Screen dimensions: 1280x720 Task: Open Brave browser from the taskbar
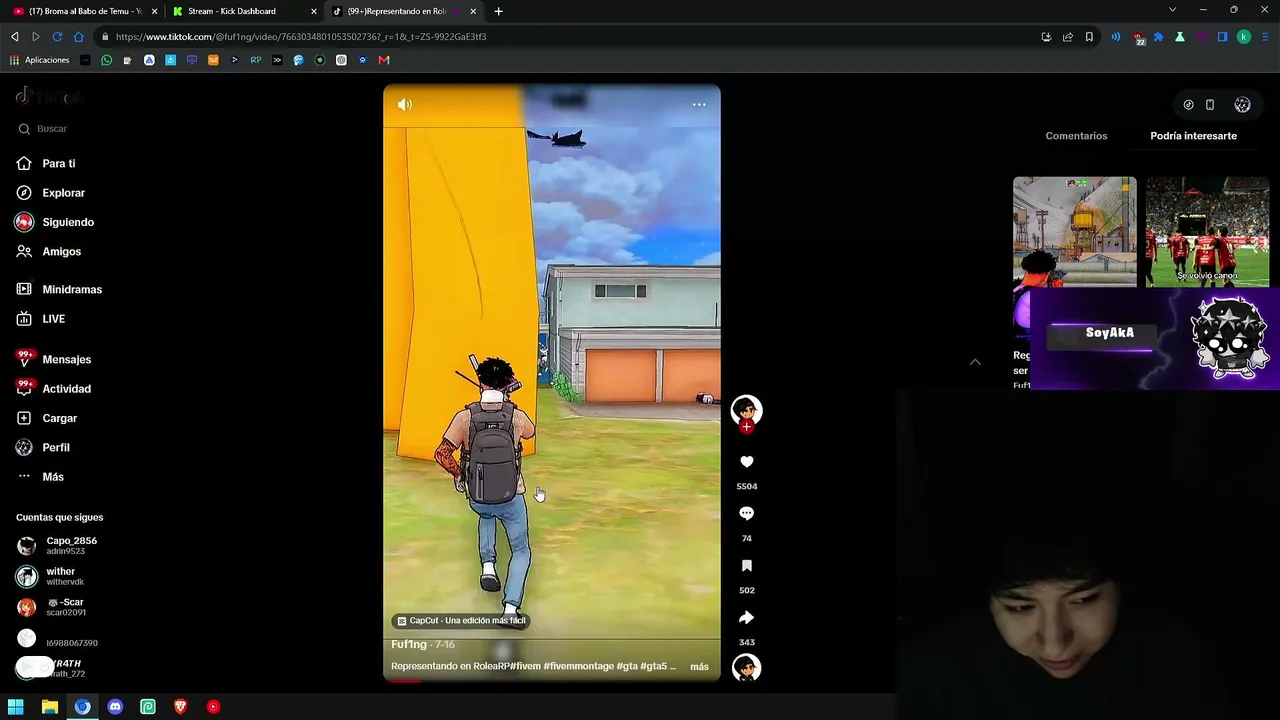[x=180, y=707]
